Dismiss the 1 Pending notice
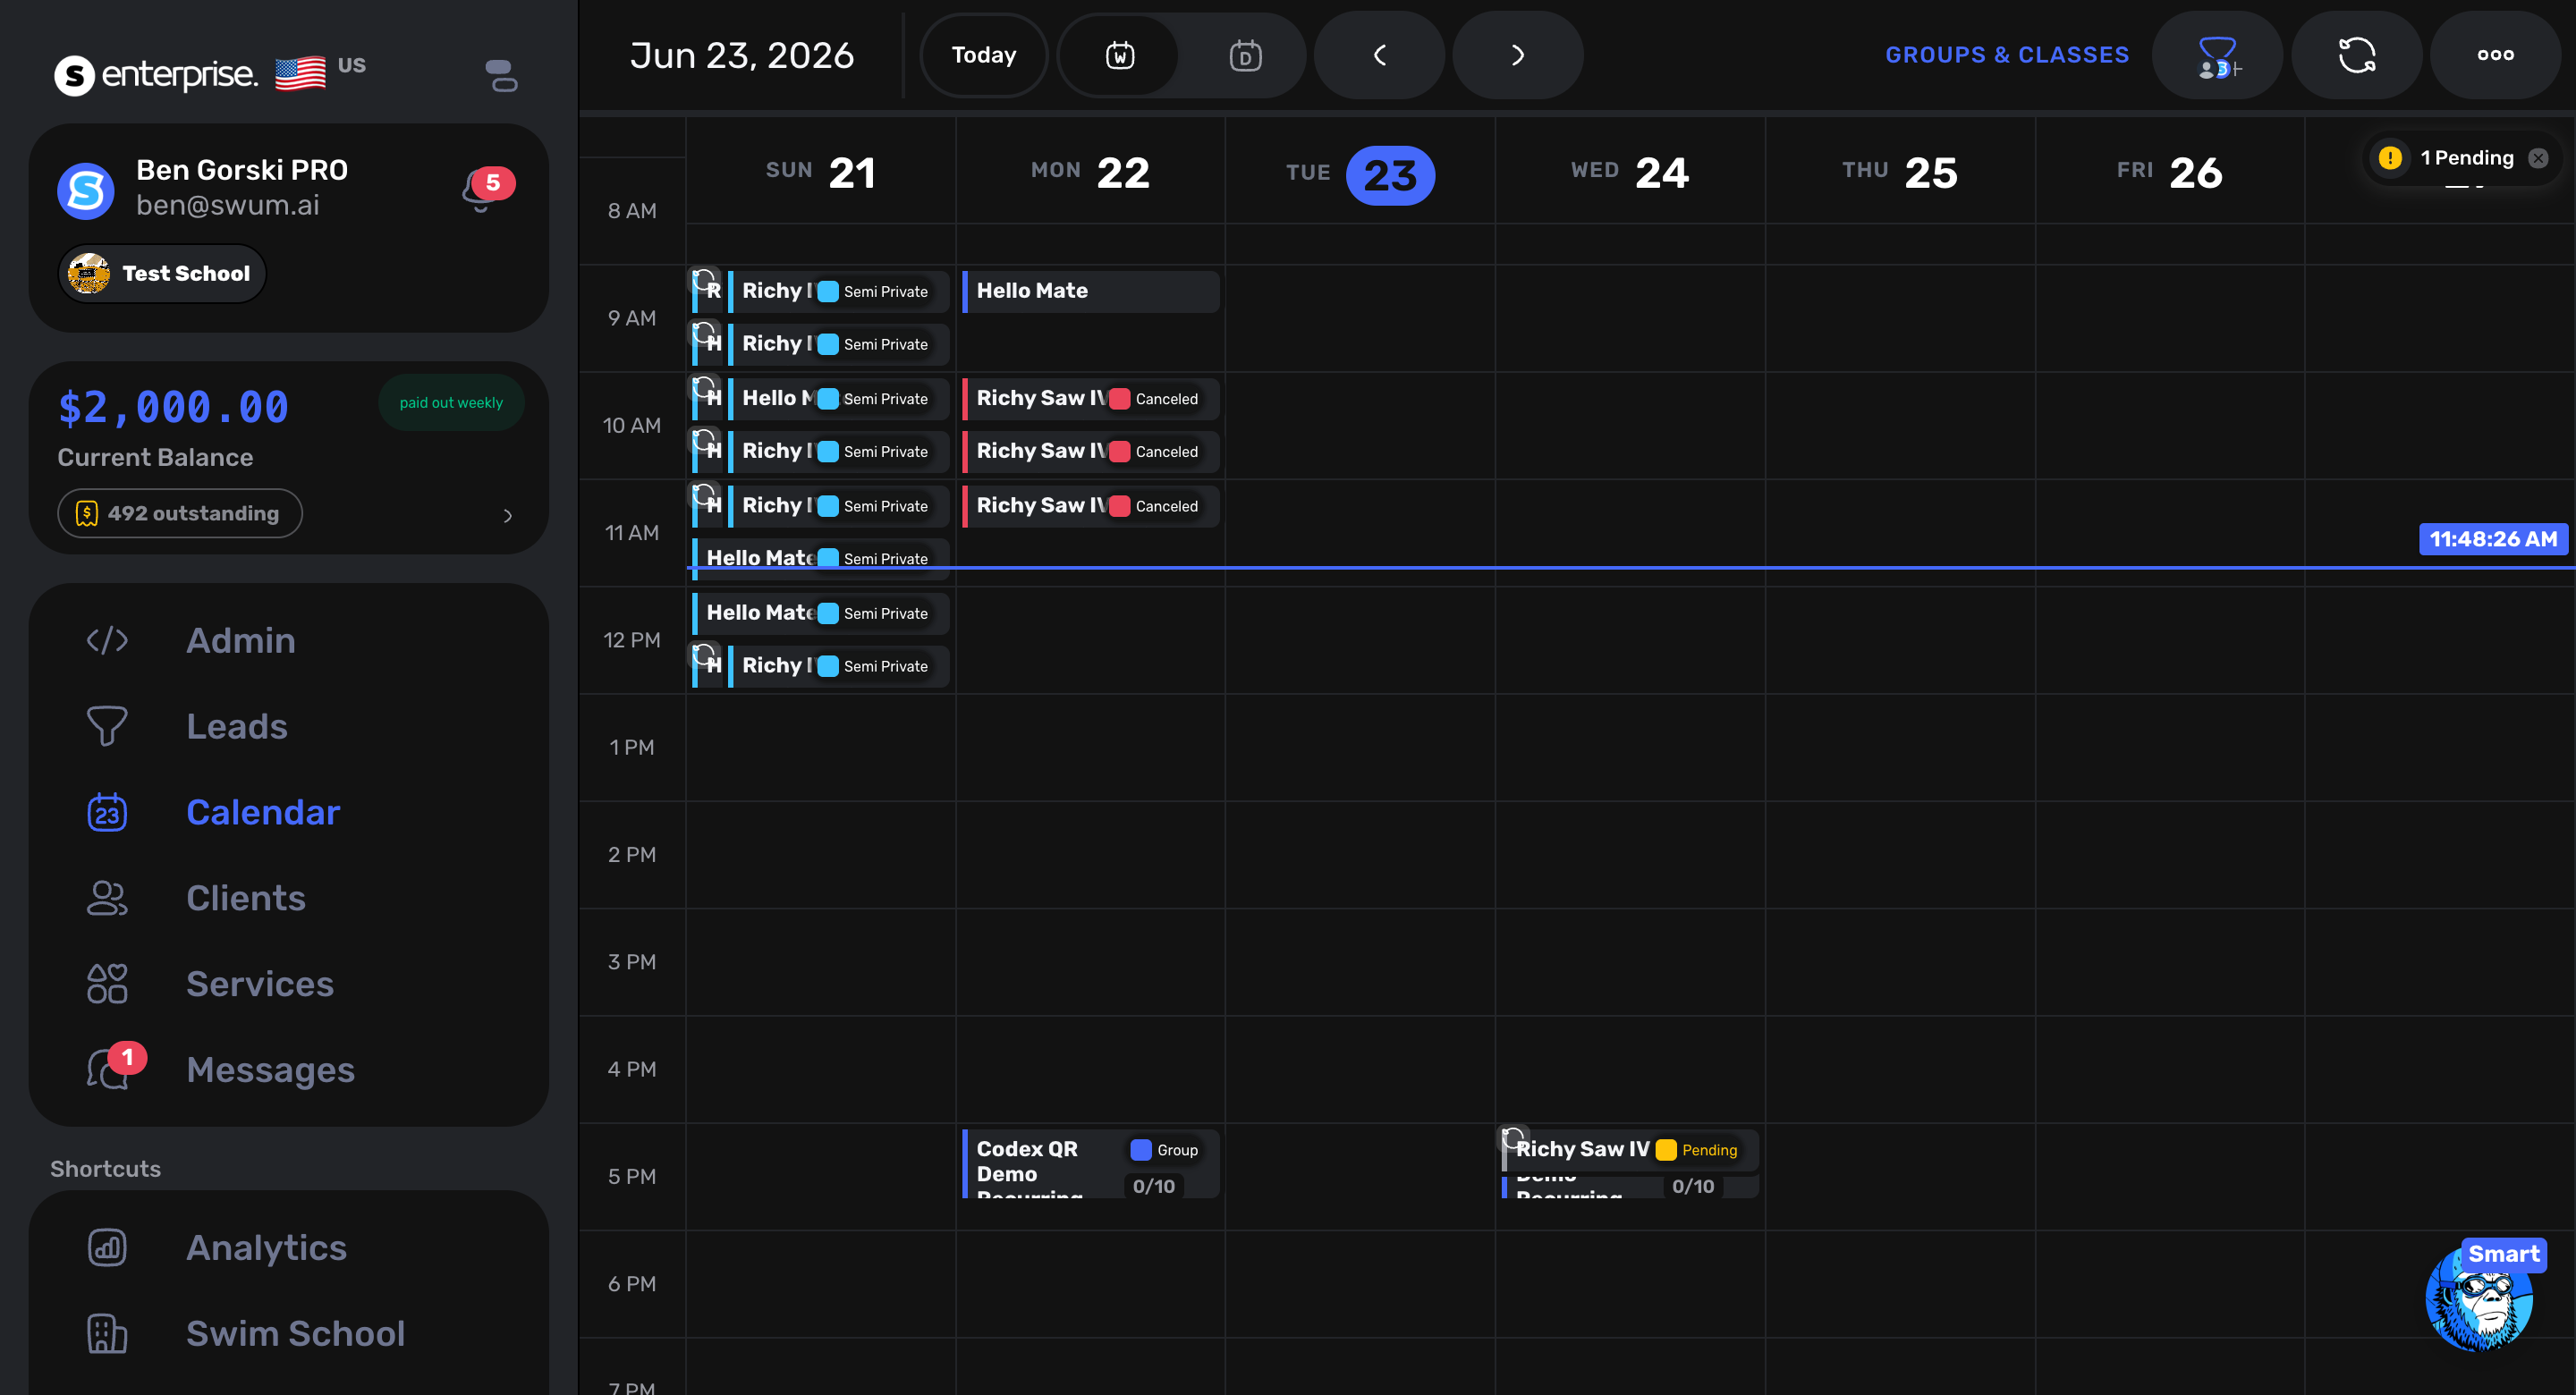 (2538, 158)
